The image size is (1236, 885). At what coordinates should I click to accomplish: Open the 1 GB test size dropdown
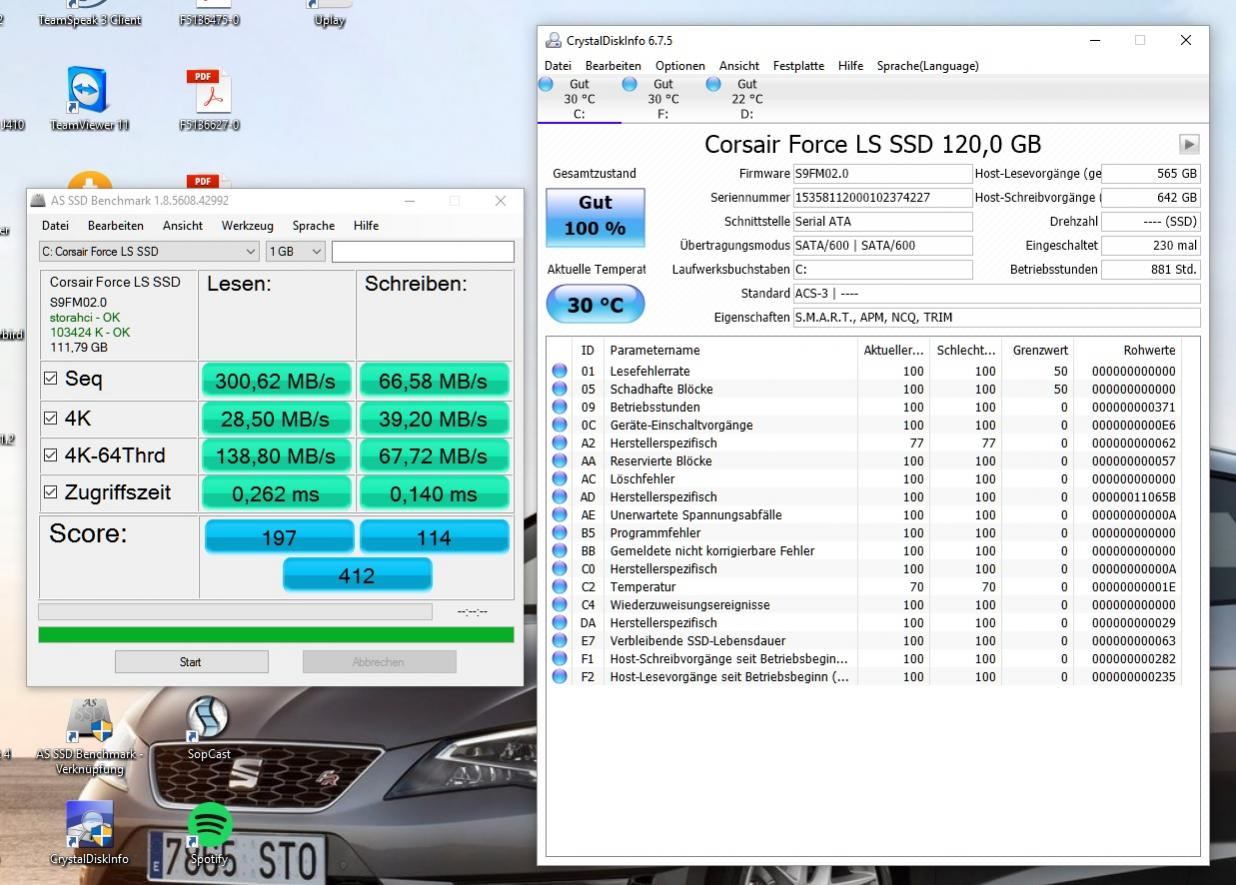[295, 251]
